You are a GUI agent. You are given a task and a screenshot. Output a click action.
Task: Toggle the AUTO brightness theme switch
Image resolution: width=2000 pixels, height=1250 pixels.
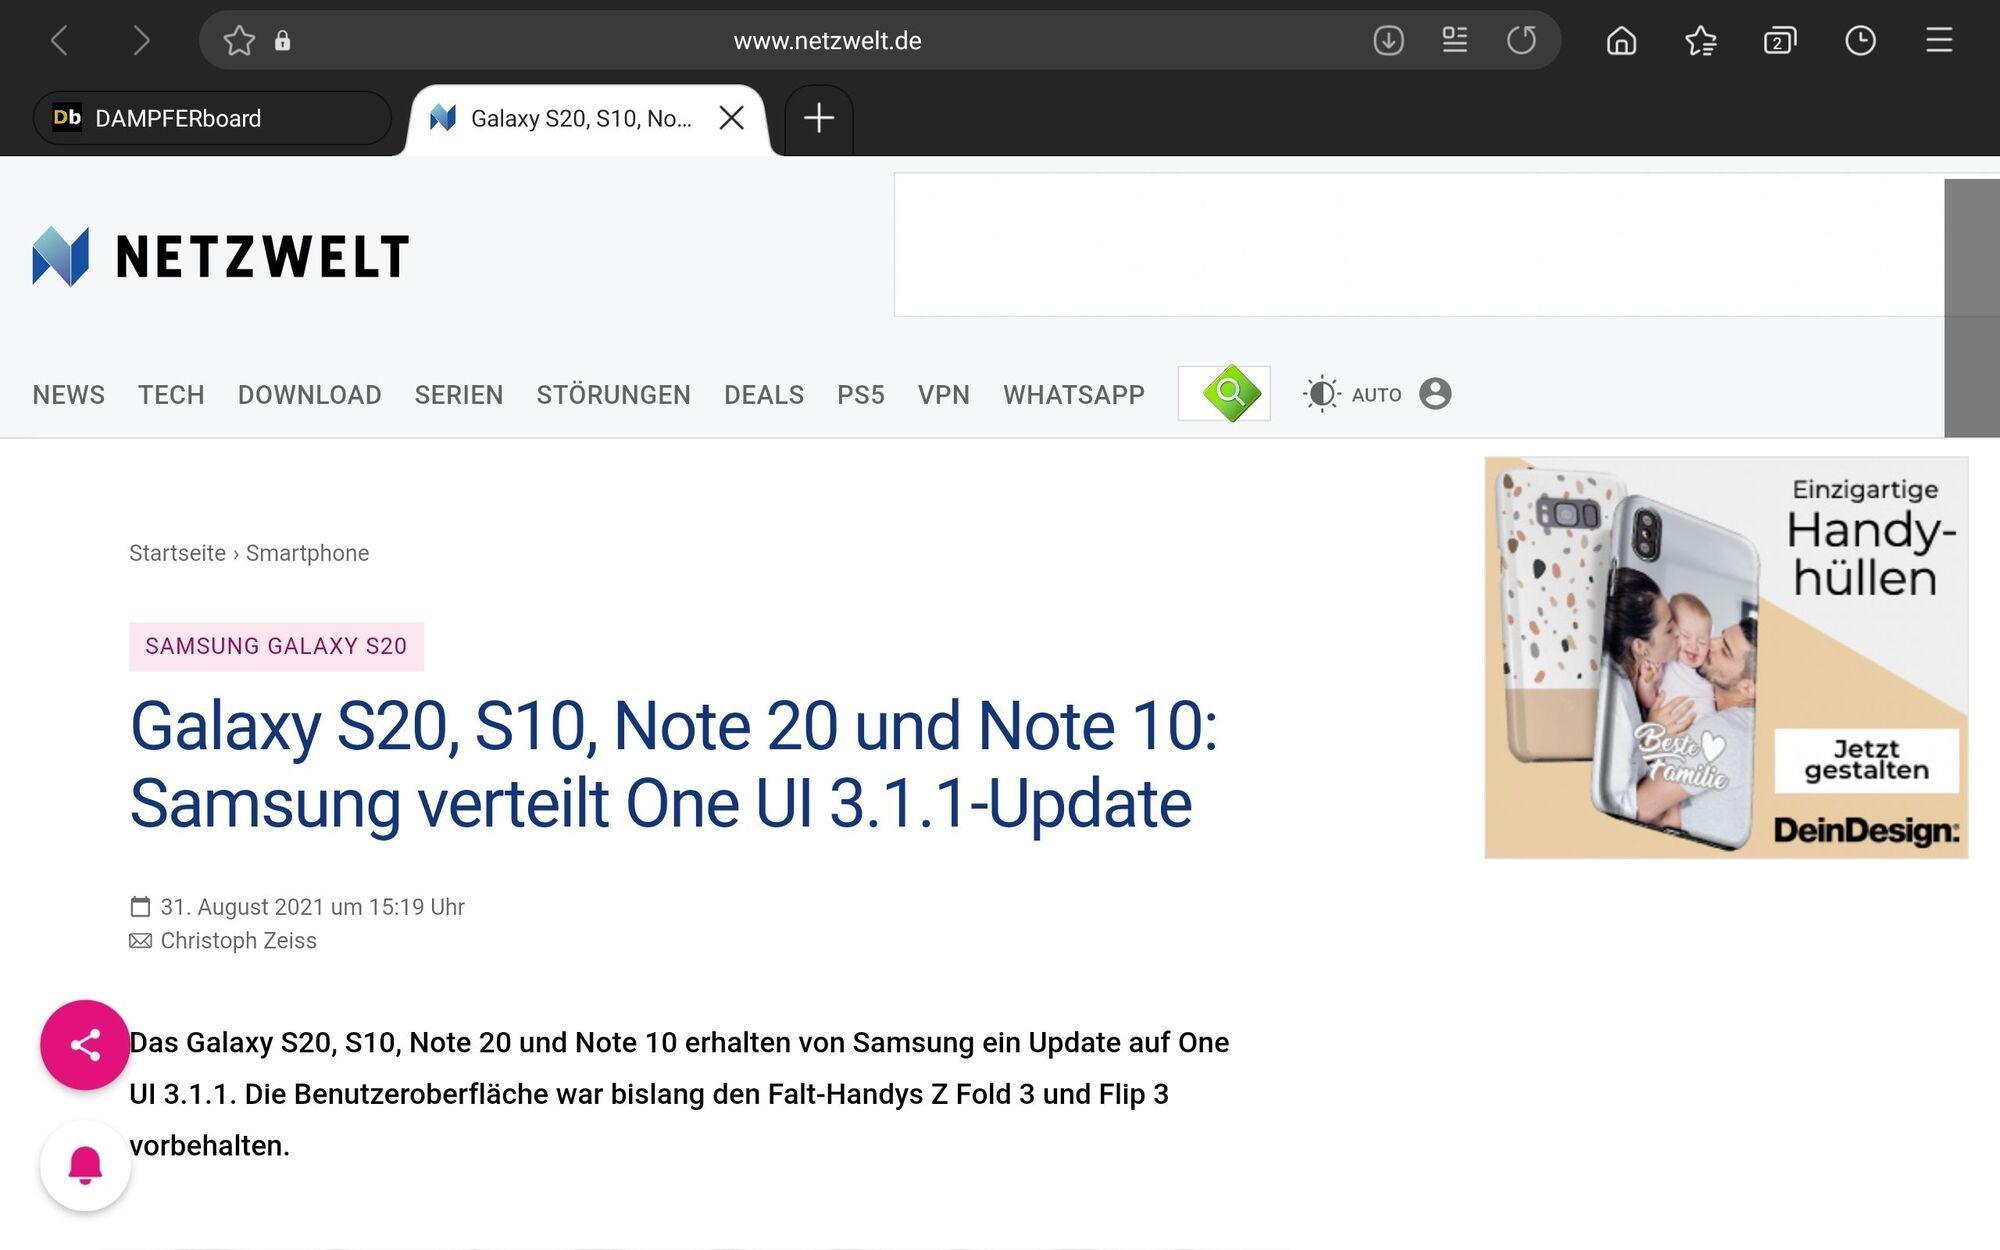click(x=1352, y=394)
